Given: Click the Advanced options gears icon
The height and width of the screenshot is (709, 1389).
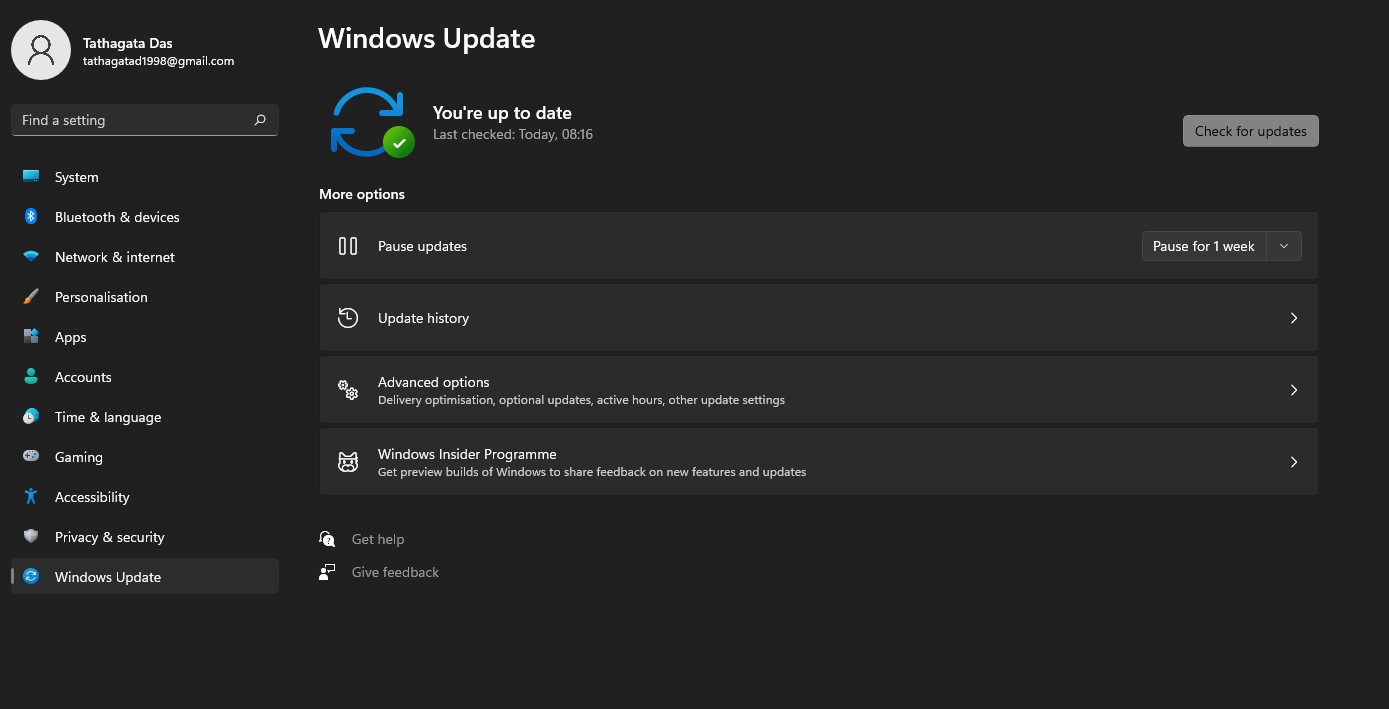Looking at the screenshot, I should tap(348, 390).
